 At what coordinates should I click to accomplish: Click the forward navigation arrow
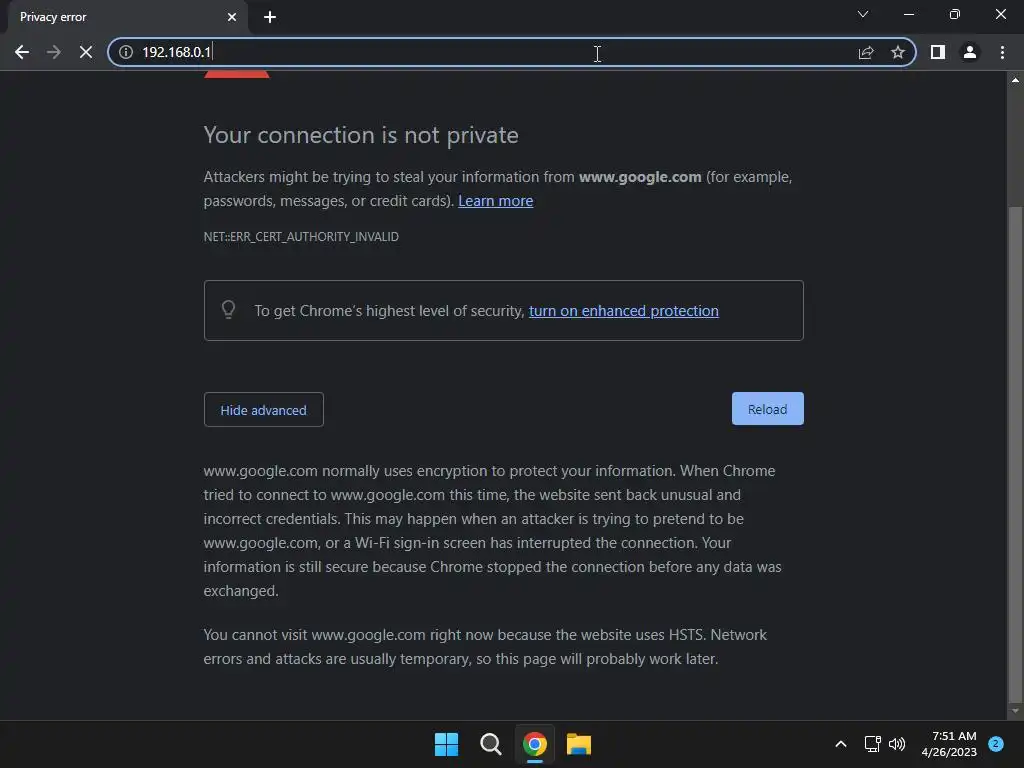pos(54,52)
